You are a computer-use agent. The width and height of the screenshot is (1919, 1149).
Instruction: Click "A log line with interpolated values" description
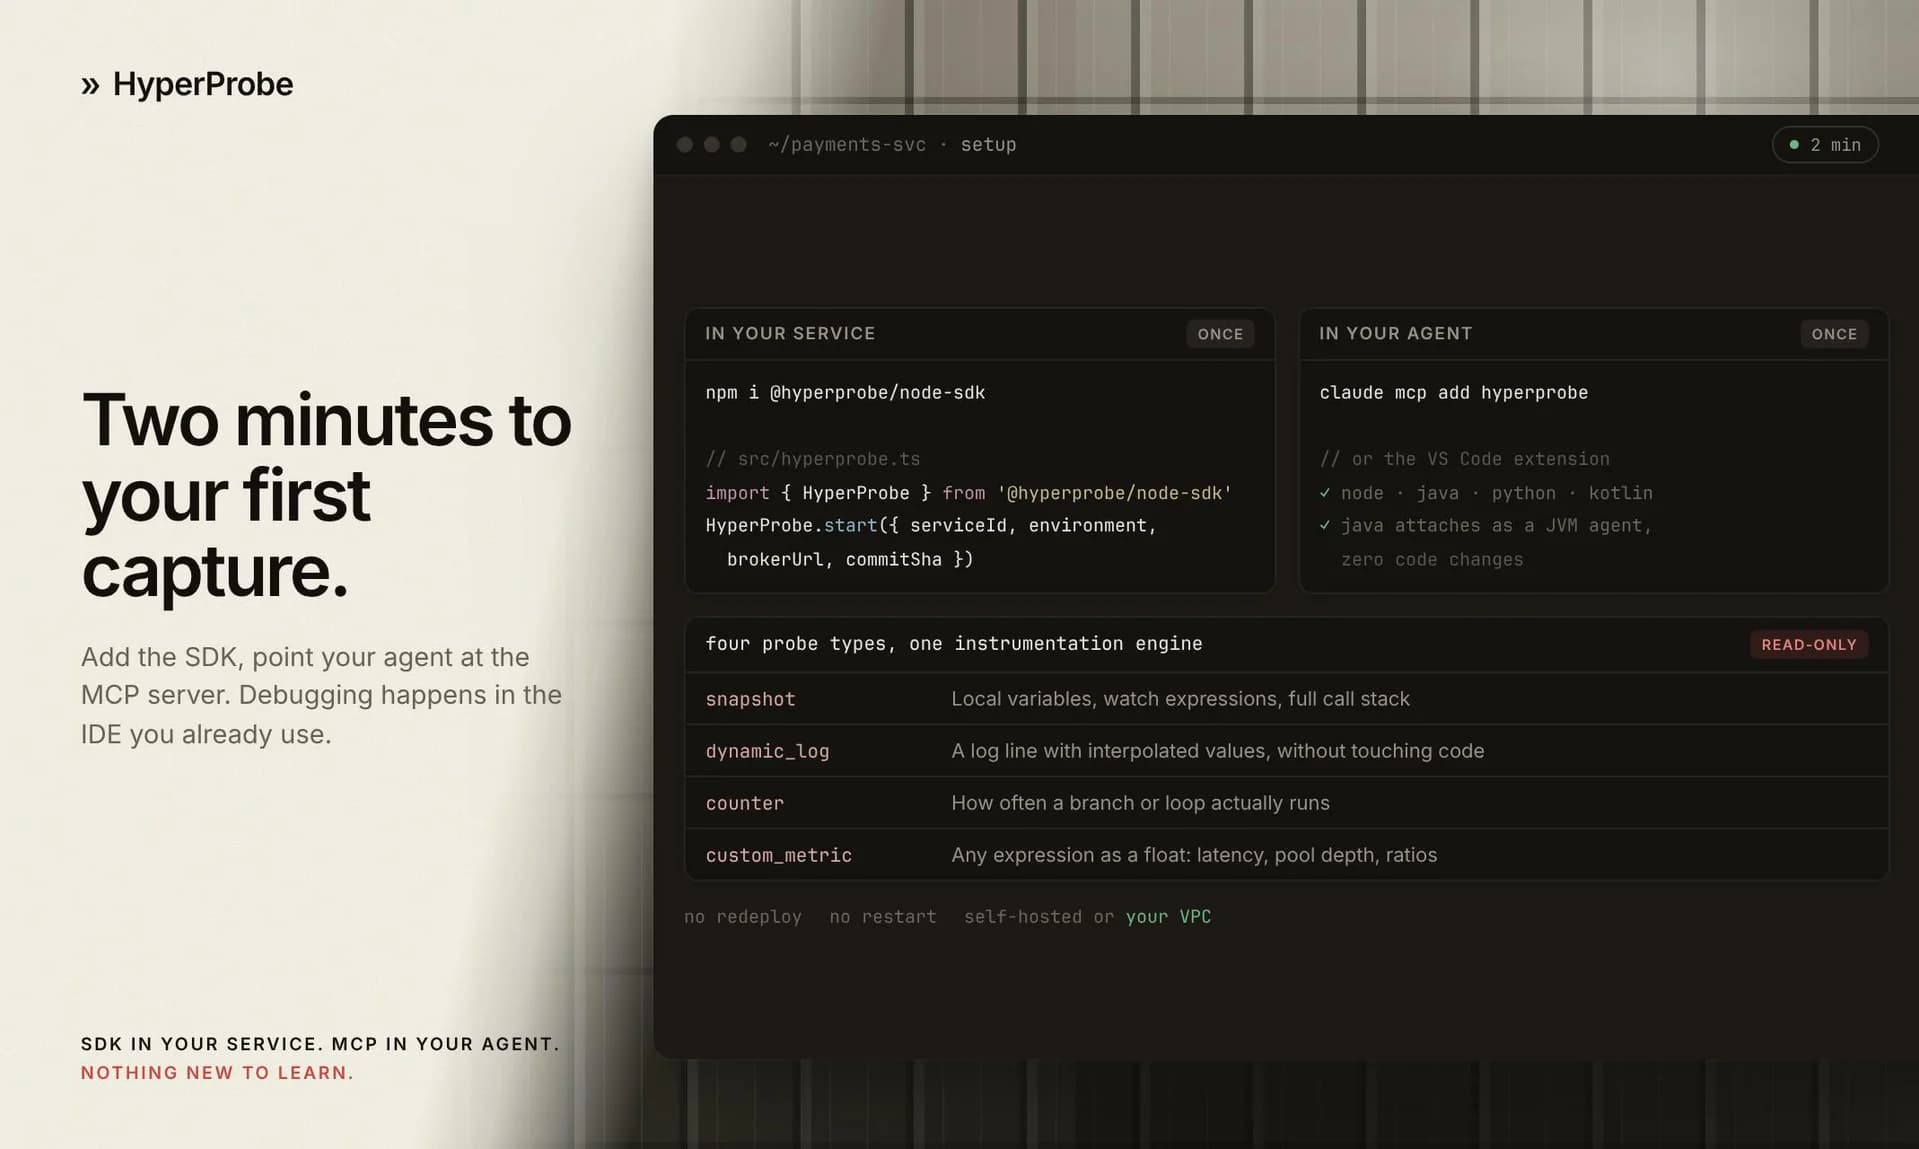[x=1217, y=751]
